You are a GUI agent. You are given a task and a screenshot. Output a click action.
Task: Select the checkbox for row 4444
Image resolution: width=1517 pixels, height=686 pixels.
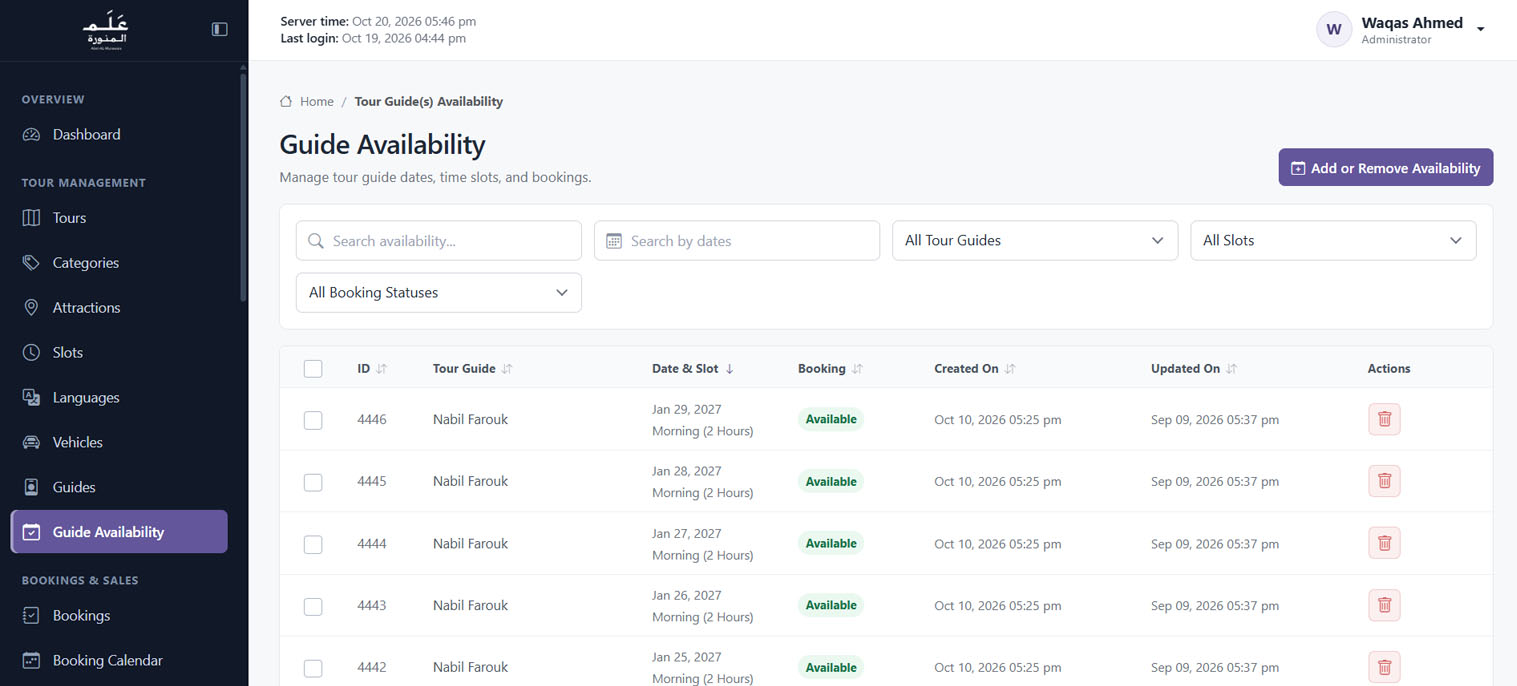(x=313, y=544)
